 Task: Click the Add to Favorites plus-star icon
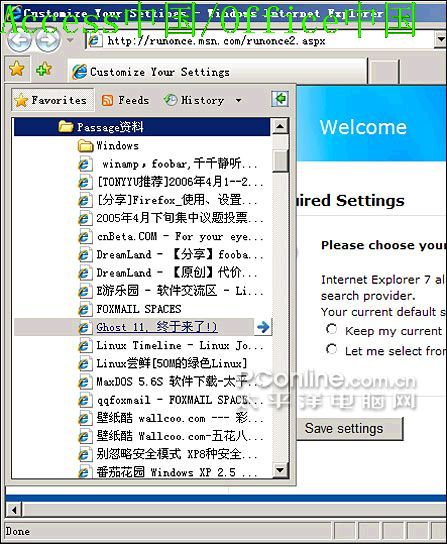44,69
